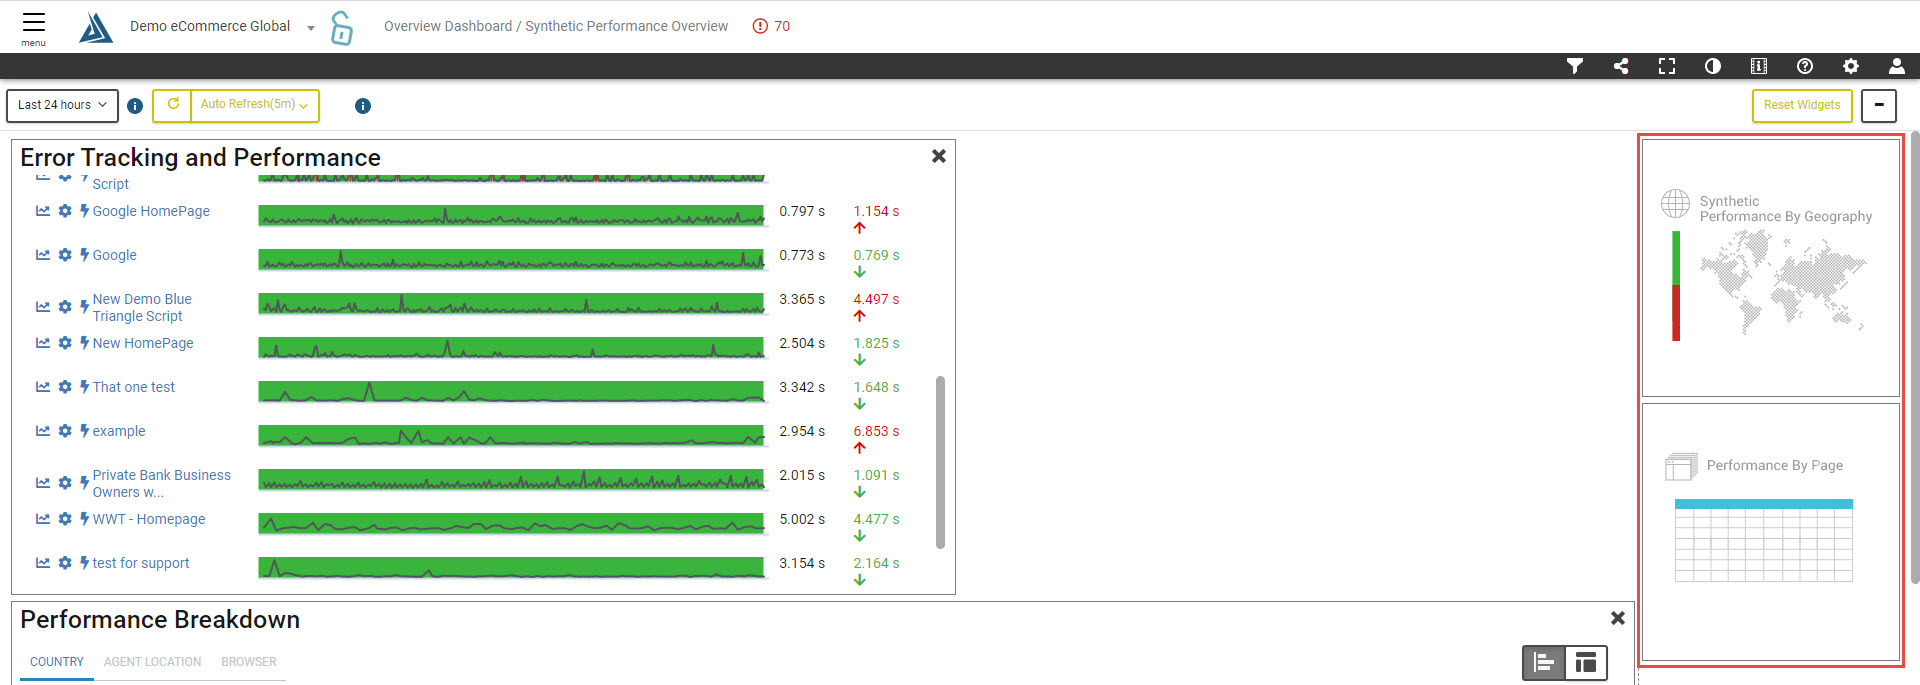This screenshot has width=1920, height=685.
Task: Add the Performance By Page widget
Action: coord(1771,532)
